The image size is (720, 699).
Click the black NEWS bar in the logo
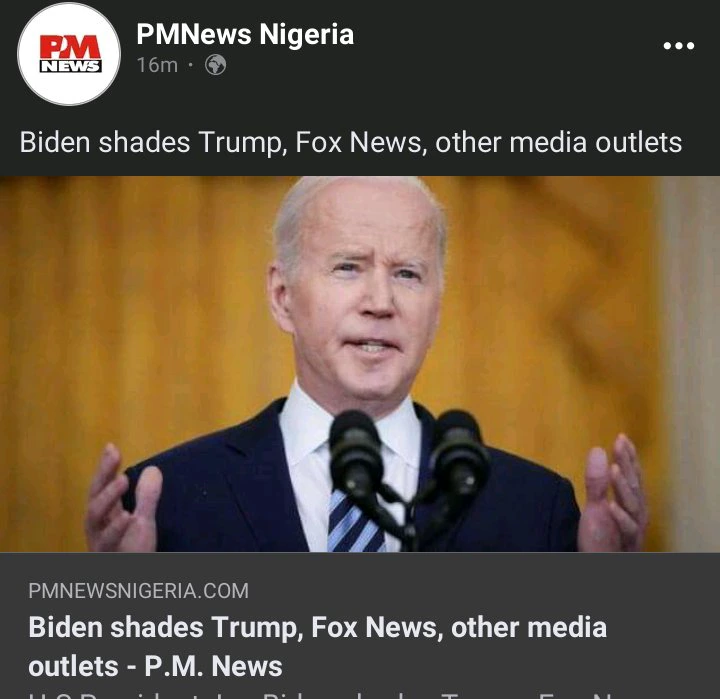[x=71, y=66]
